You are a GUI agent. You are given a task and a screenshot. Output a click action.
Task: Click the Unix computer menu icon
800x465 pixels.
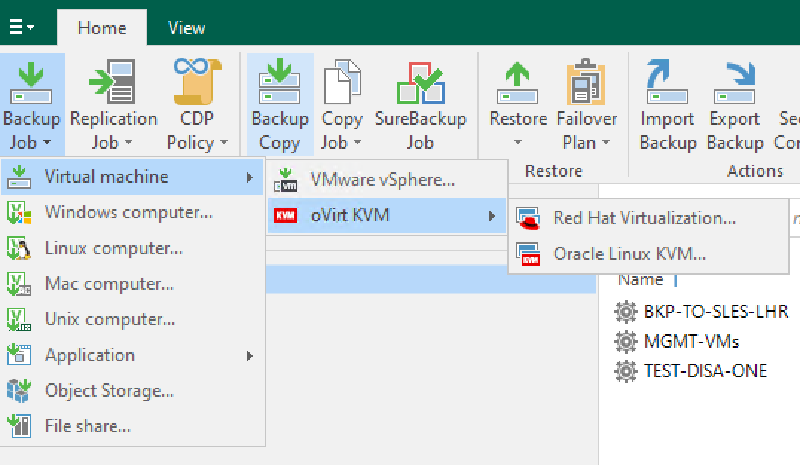point(19,320)
